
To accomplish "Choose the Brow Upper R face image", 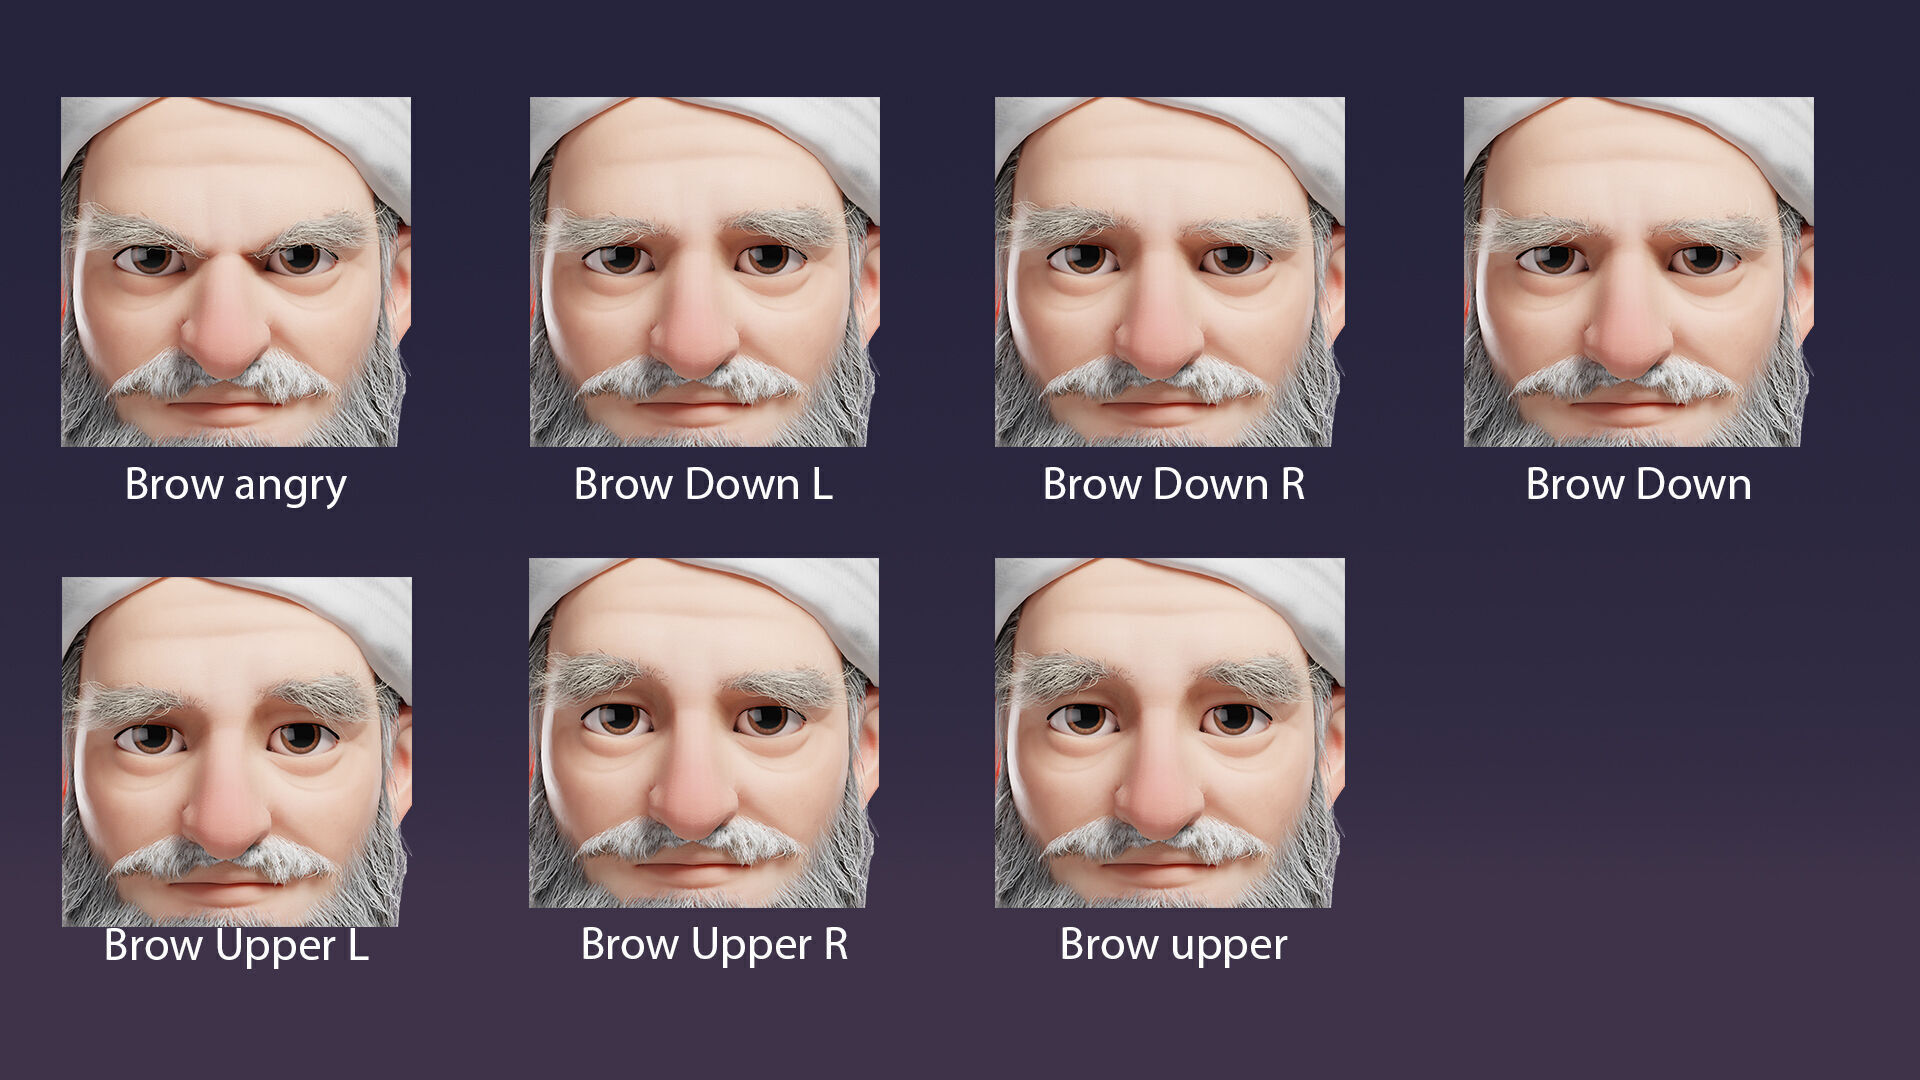I will click(x=703, y=732).
